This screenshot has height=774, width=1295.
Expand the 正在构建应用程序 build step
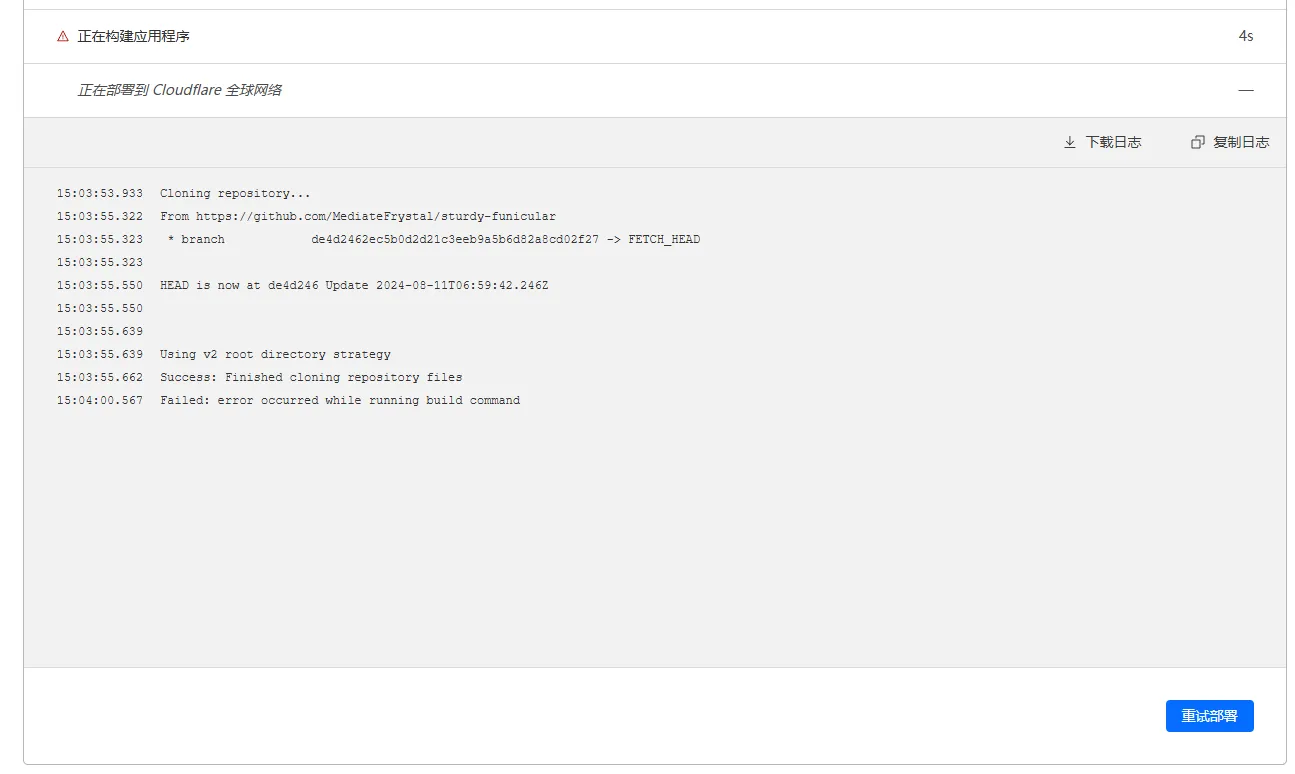(134, 36)
